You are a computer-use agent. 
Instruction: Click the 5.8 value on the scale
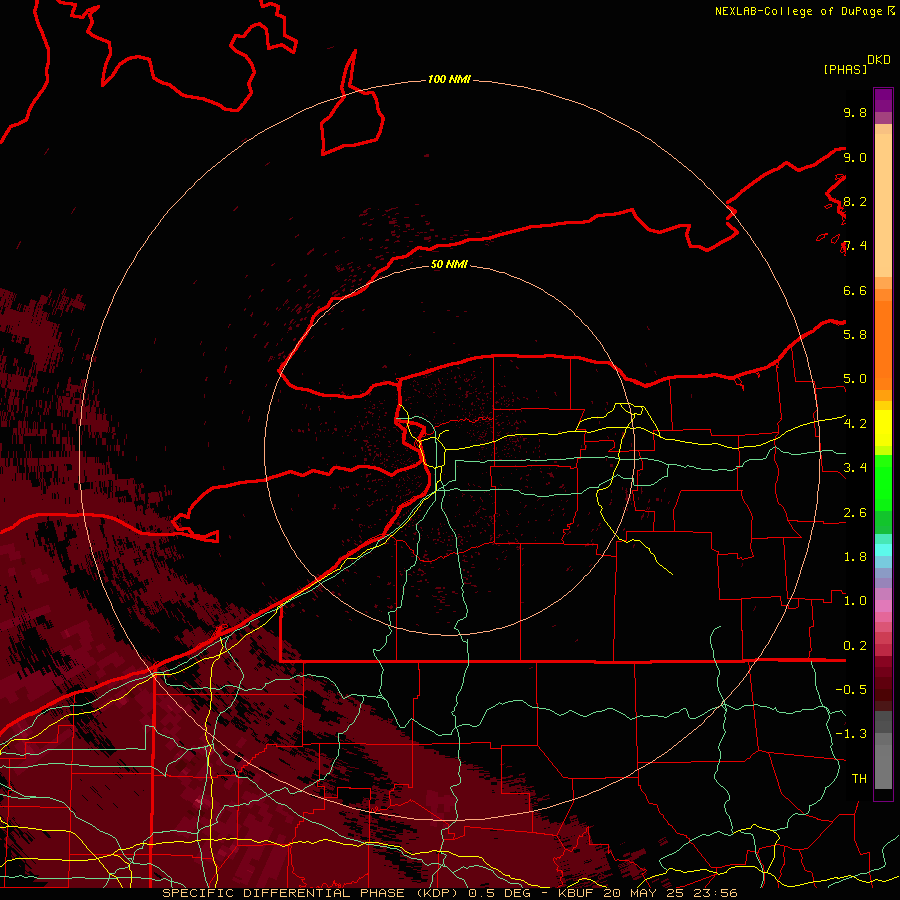point(855,335)
